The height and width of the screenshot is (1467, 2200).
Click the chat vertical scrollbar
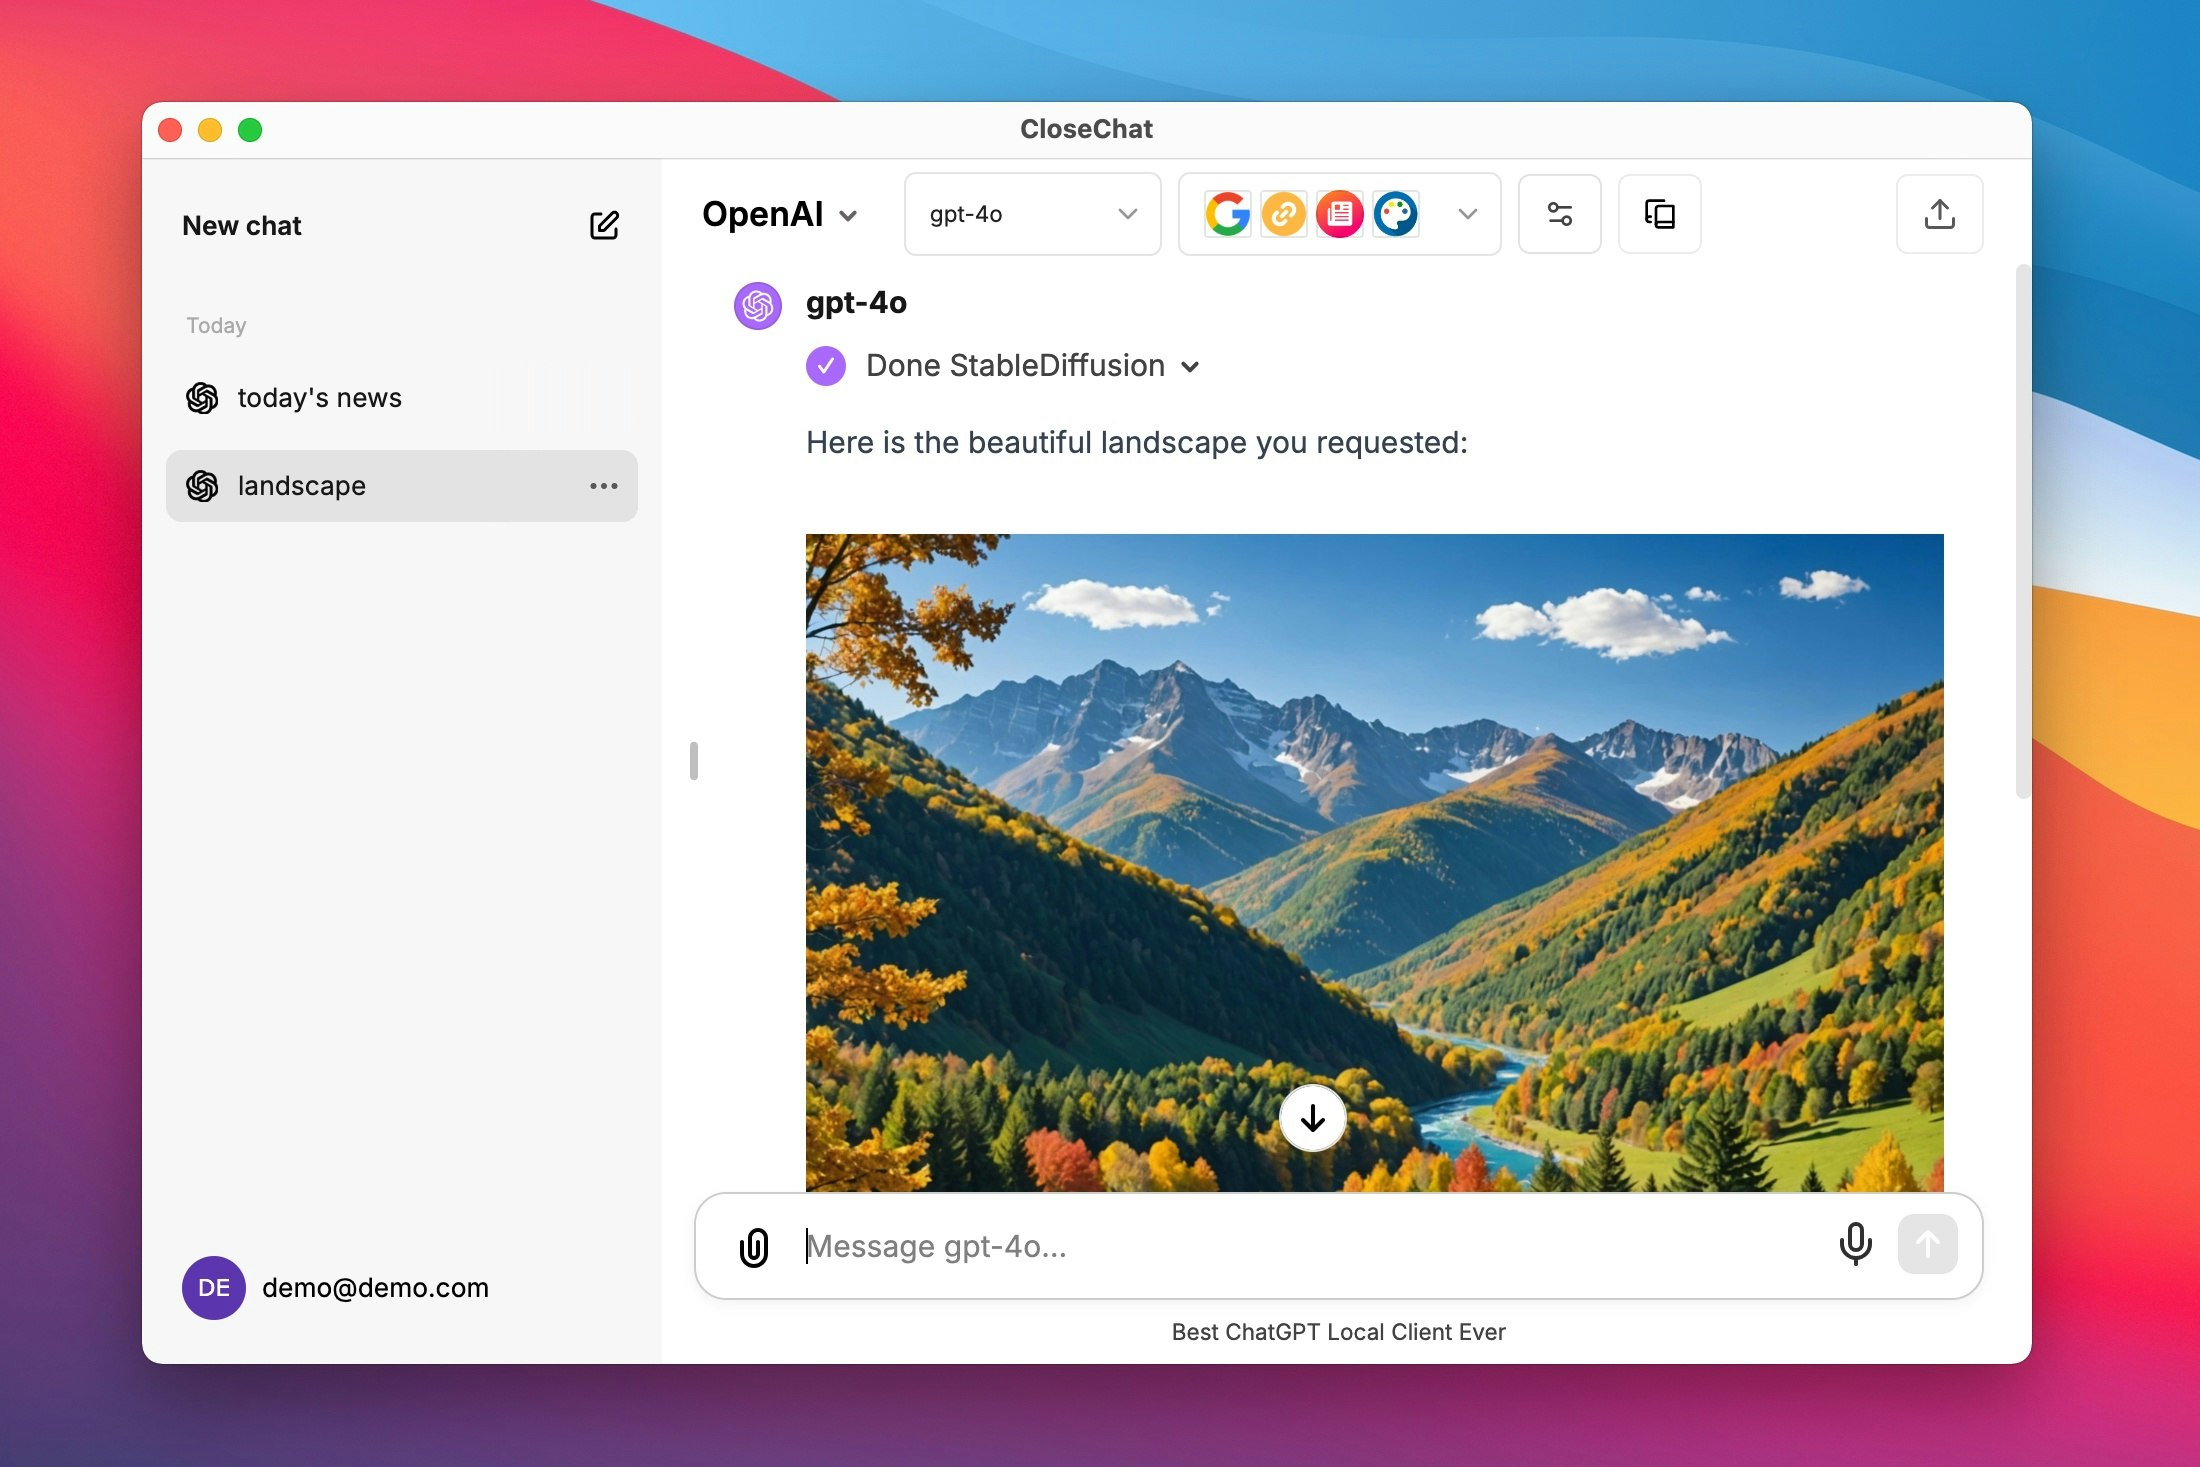[x=2022, y=530]
